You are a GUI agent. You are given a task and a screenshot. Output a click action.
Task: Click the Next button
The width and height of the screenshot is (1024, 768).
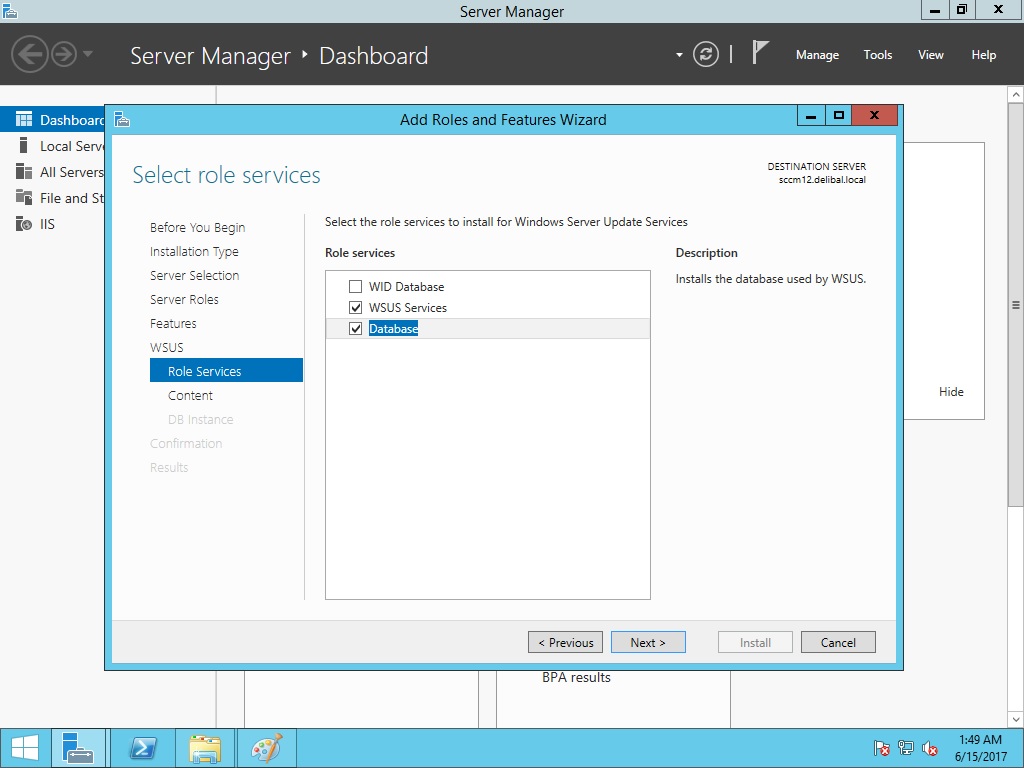(x=648, y=642)
